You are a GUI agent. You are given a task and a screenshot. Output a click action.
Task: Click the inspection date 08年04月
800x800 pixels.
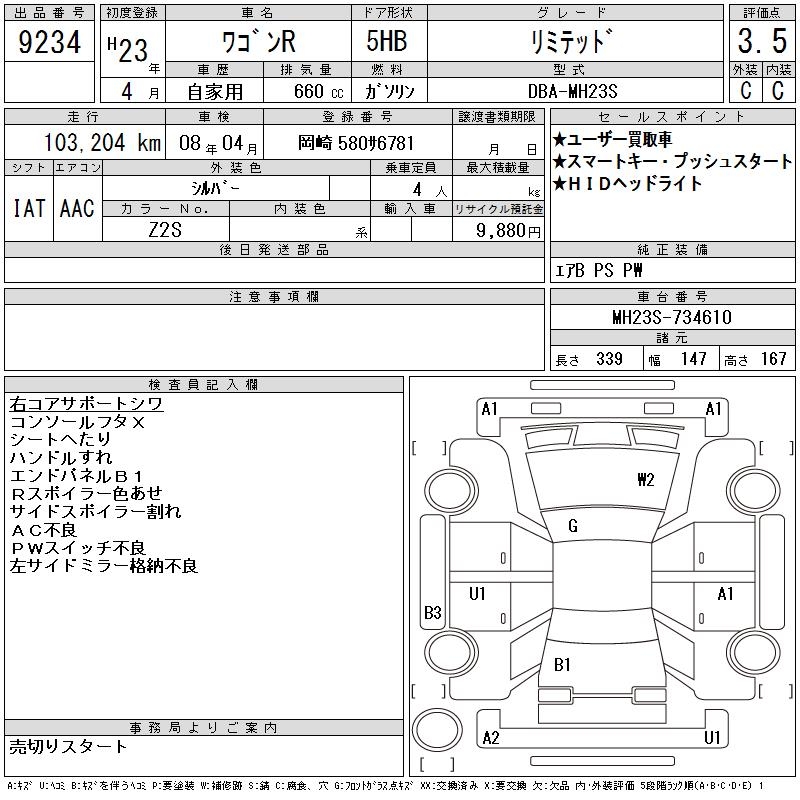coord(218,144)
